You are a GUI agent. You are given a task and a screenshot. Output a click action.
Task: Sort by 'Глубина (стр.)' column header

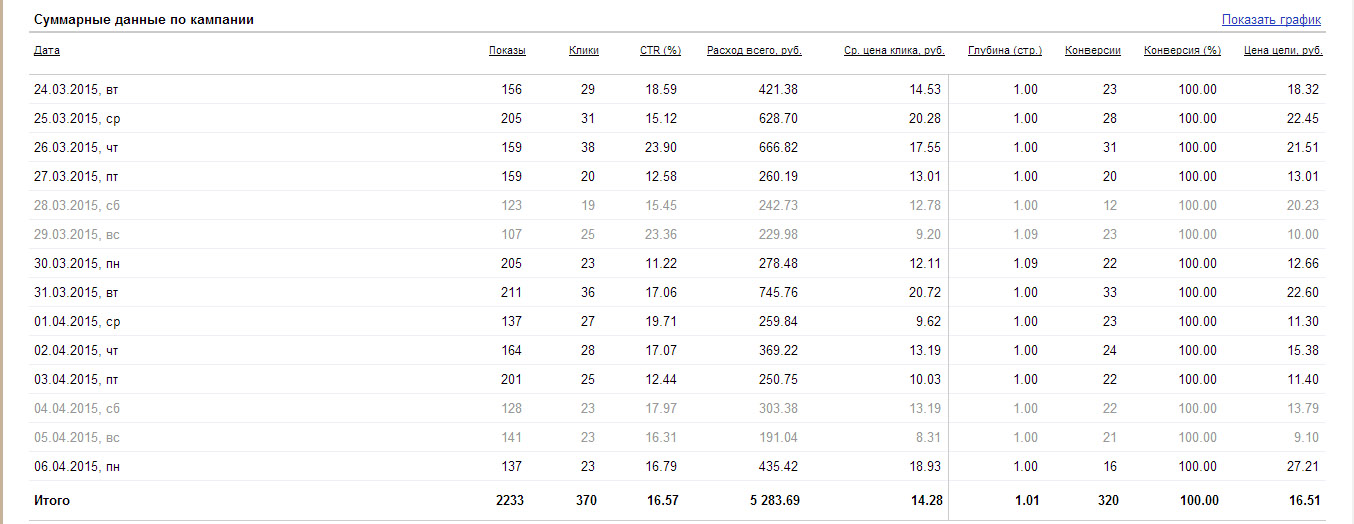(1005, 50)
